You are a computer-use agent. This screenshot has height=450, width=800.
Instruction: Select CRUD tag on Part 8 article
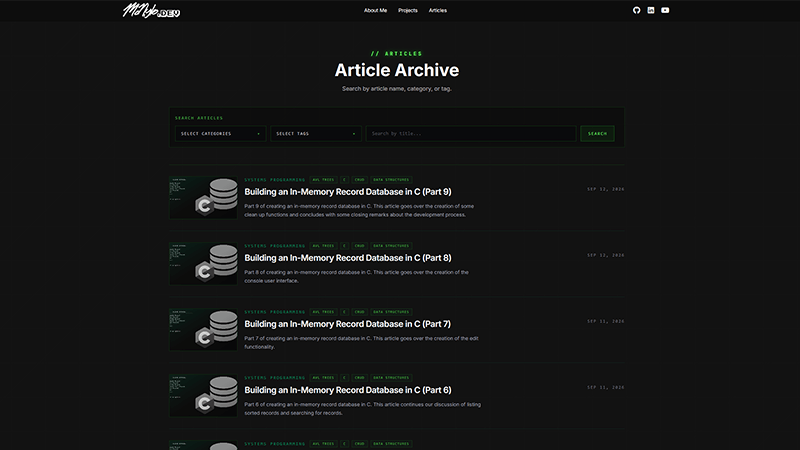click(x=360, y=246)
